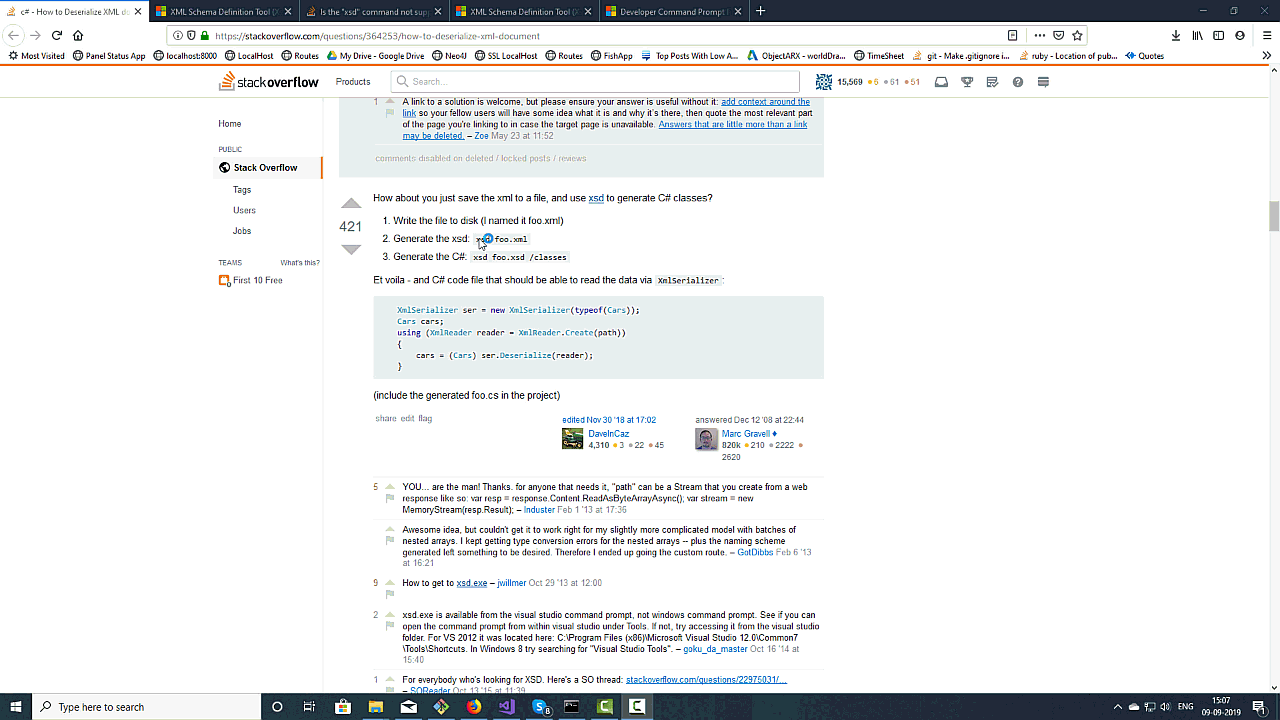Viewport: 1280px width, 720px height.
Task: Open the stackoverflow.com/questions/22975031 link
Action: (706, 680)
